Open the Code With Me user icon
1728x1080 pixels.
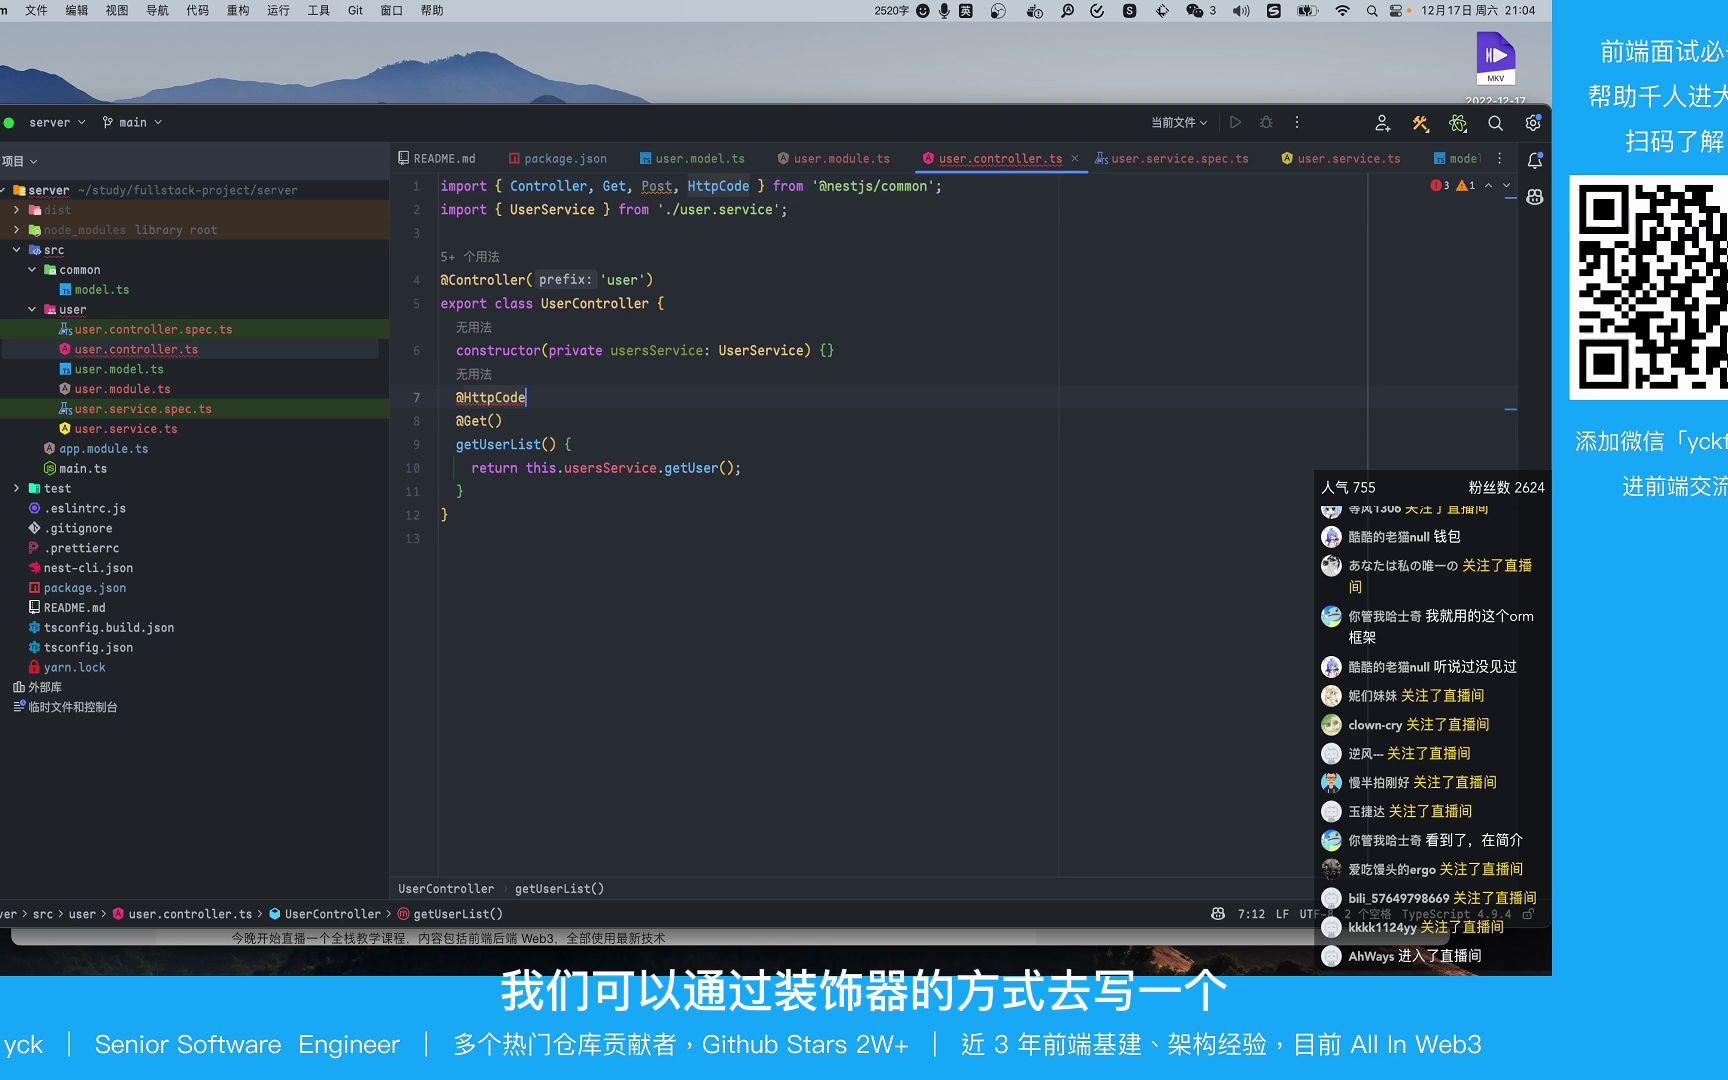(1382, 123)
